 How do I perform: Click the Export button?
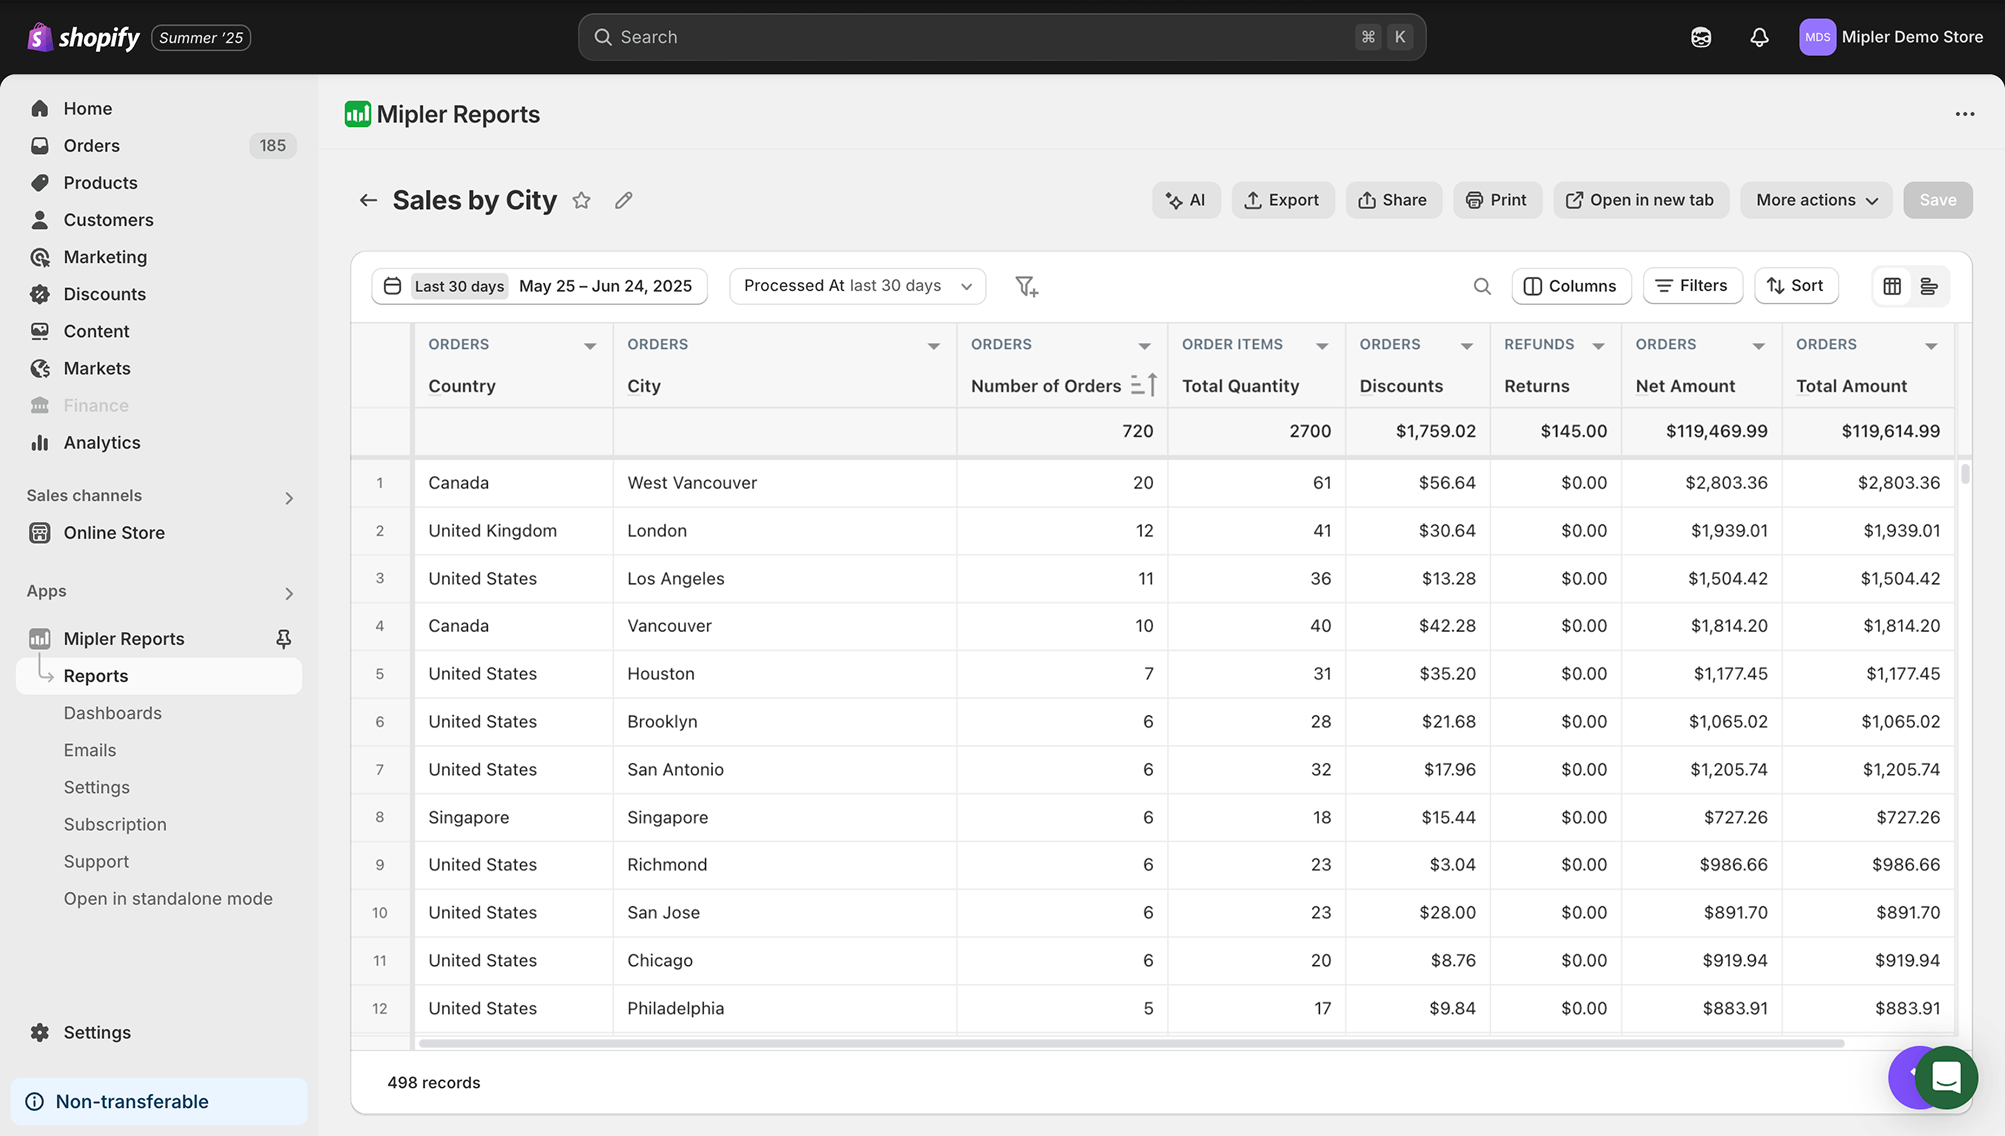tap(1283, 200)
